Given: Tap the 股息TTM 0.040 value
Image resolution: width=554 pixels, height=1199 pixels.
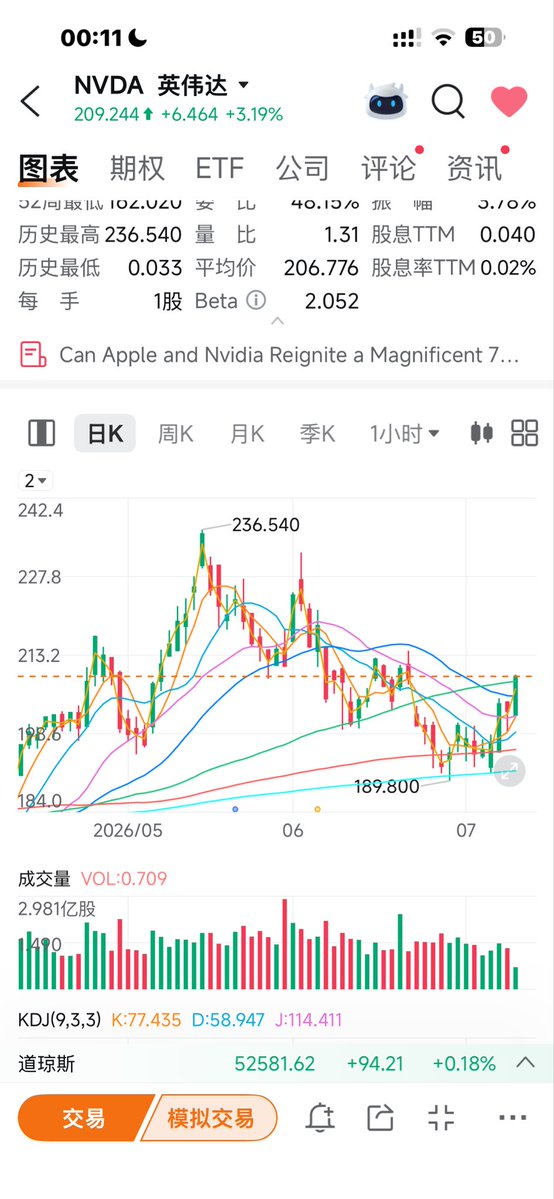Looking at the screenshot, I should (508, 234).
